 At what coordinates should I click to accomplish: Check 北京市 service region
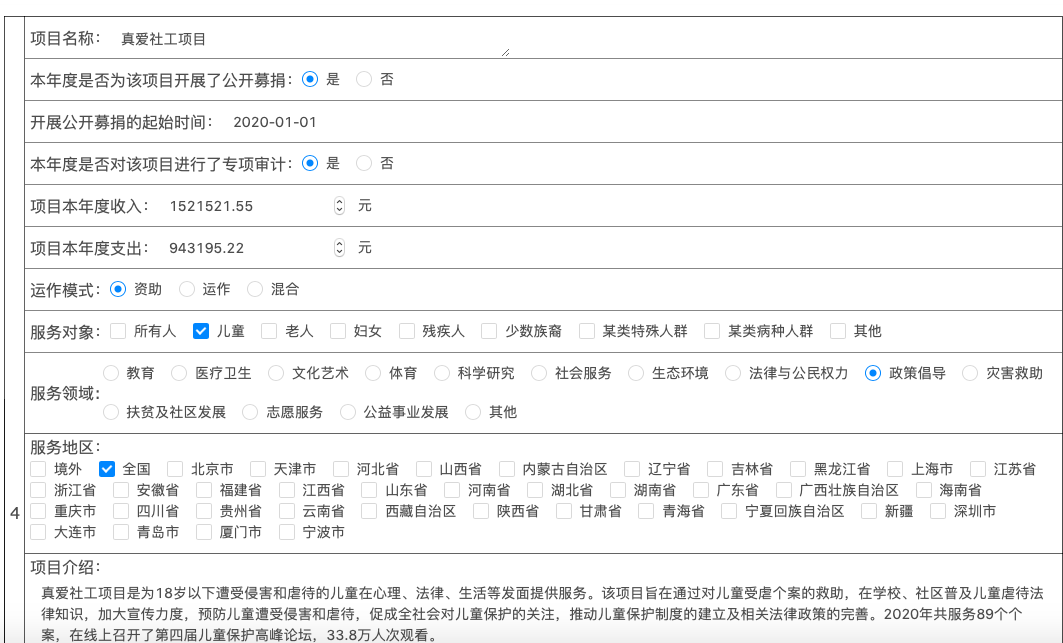tap(175, 469)
